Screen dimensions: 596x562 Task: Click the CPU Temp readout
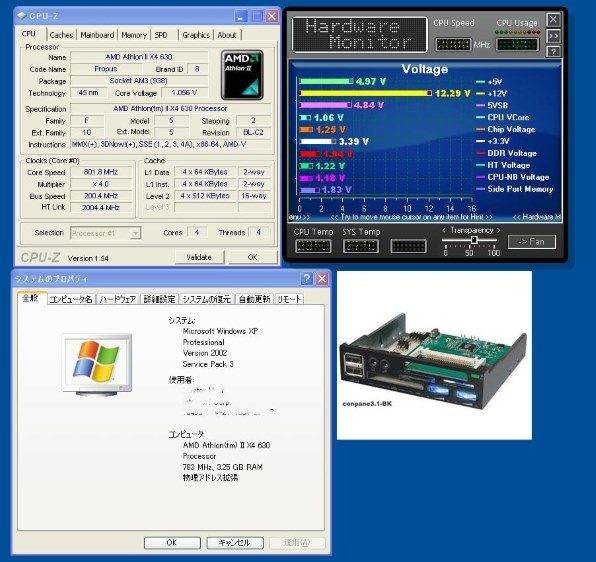[313, 246]
